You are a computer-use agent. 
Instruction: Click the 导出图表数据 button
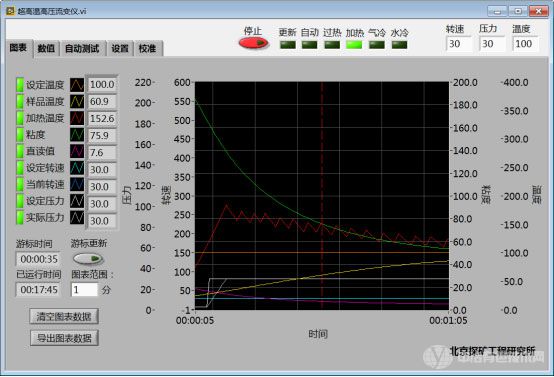(64, 338)
